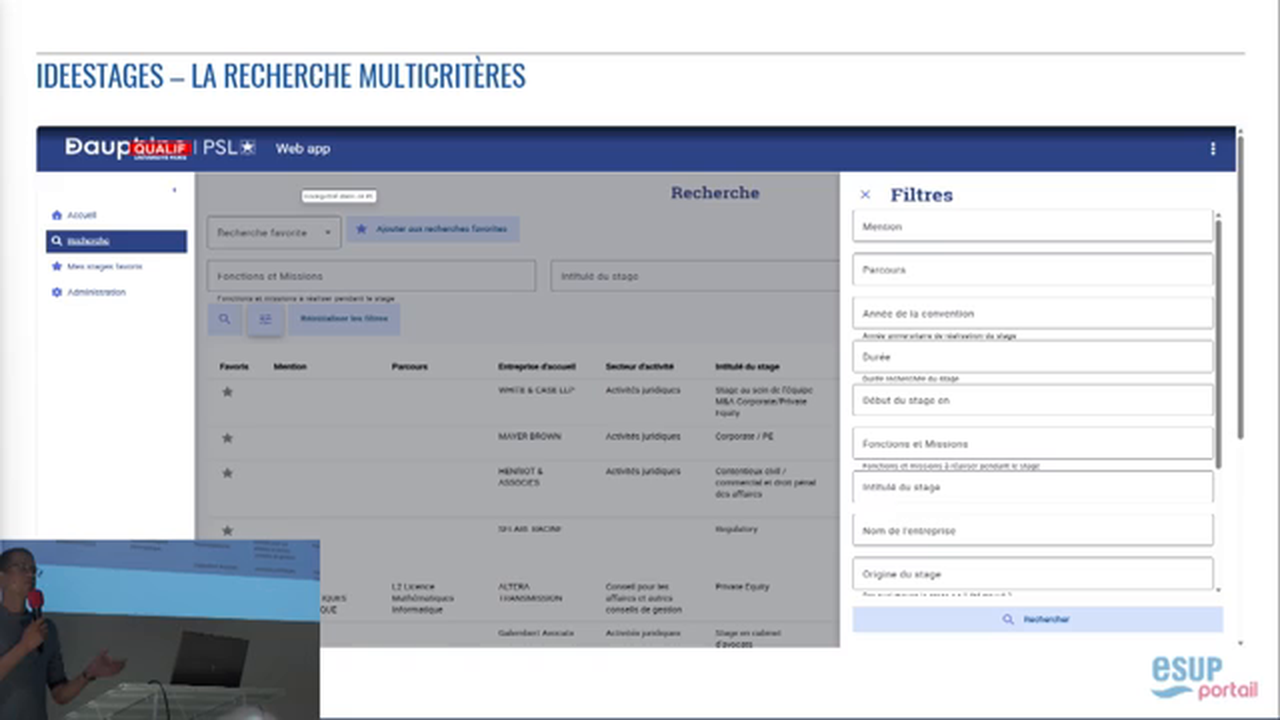Click the Rechercher button in Filtres panel

pos(1037,619)
